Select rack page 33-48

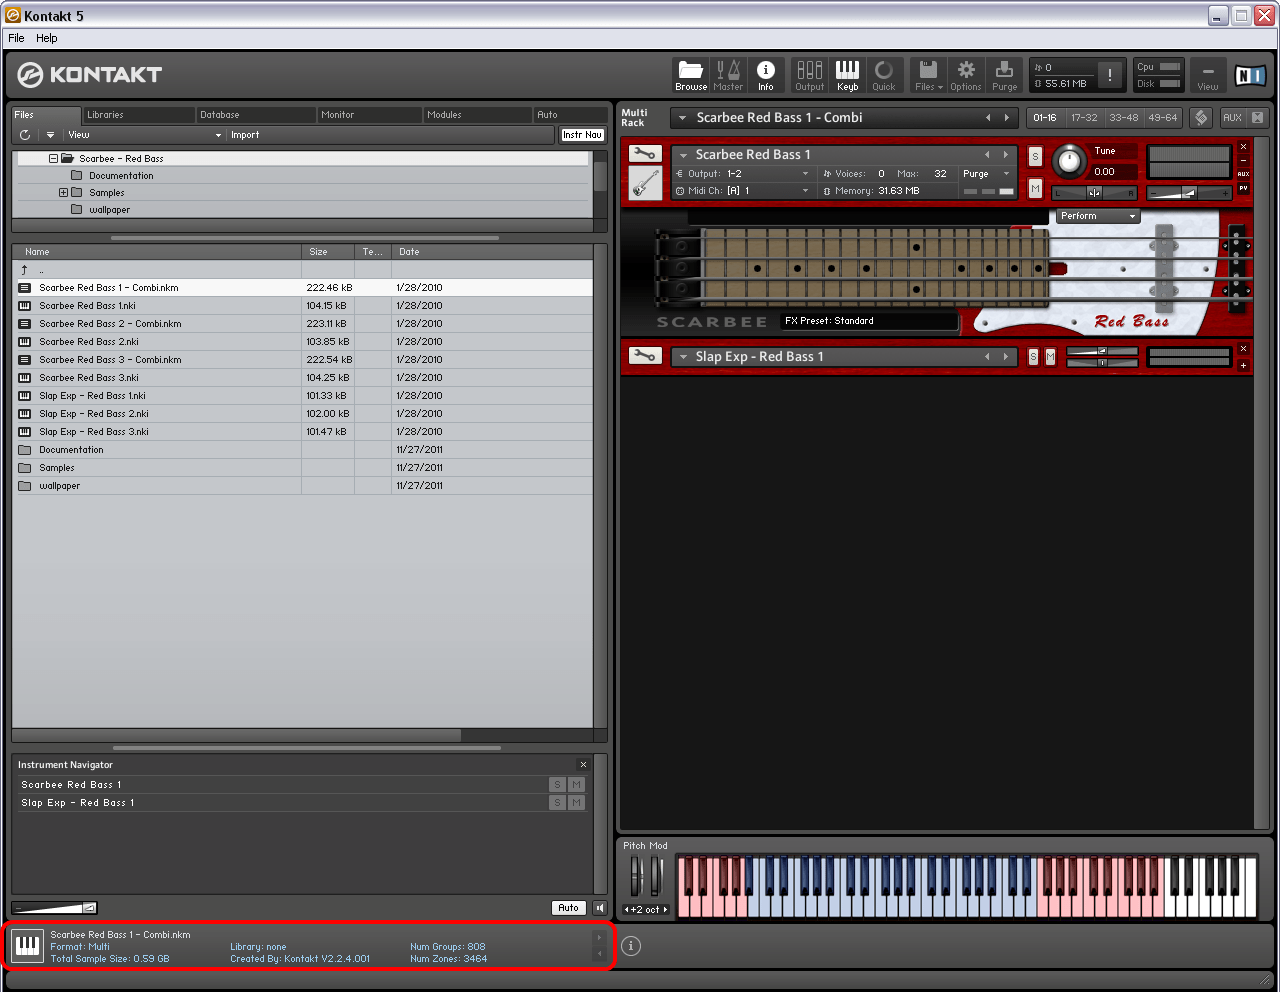[x=1123, y=118]
